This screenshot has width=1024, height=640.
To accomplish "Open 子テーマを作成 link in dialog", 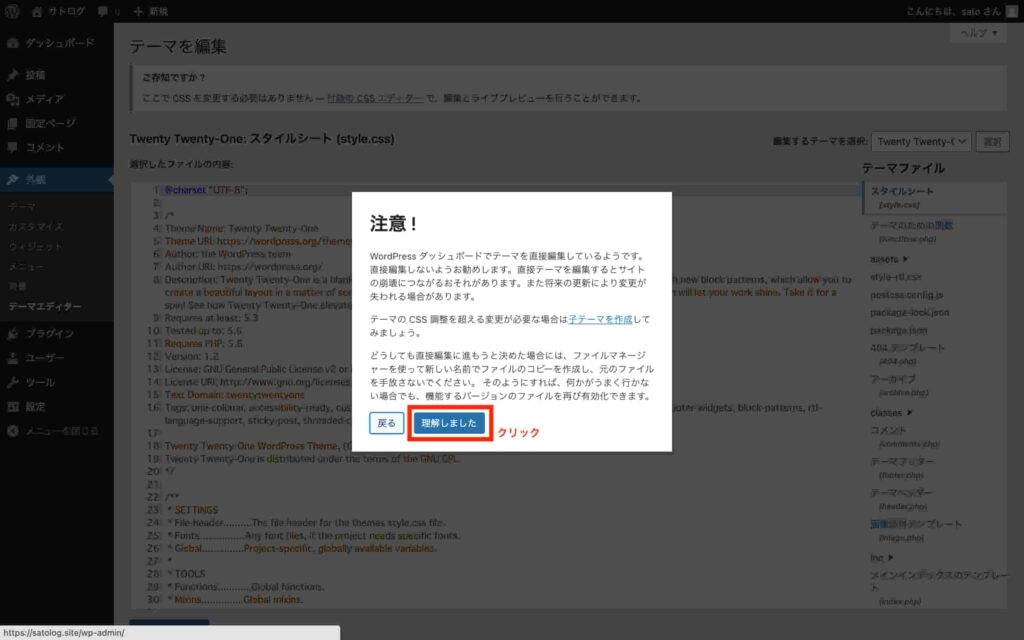I will click(600, 319).
